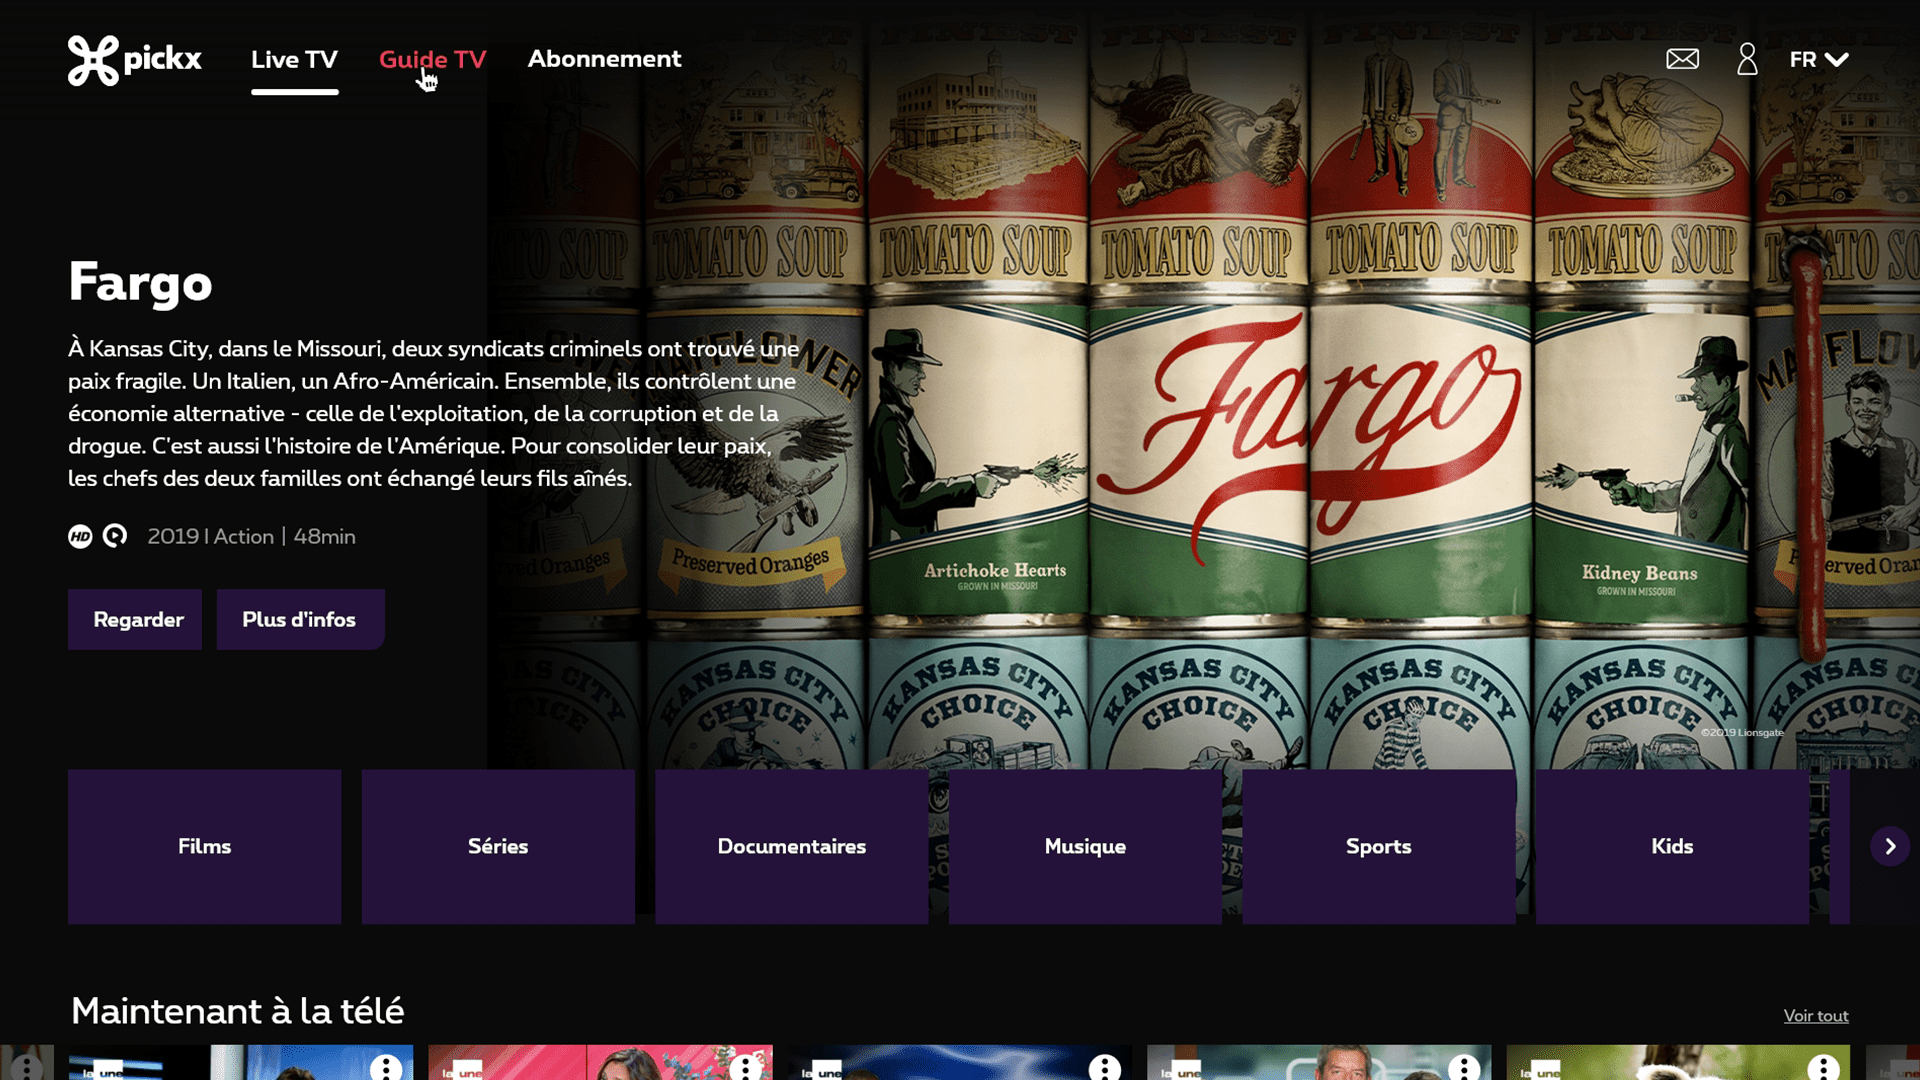Open the user profile icon
The height and width of the screenshot is (1080, 1920).
coord(1747,59)
